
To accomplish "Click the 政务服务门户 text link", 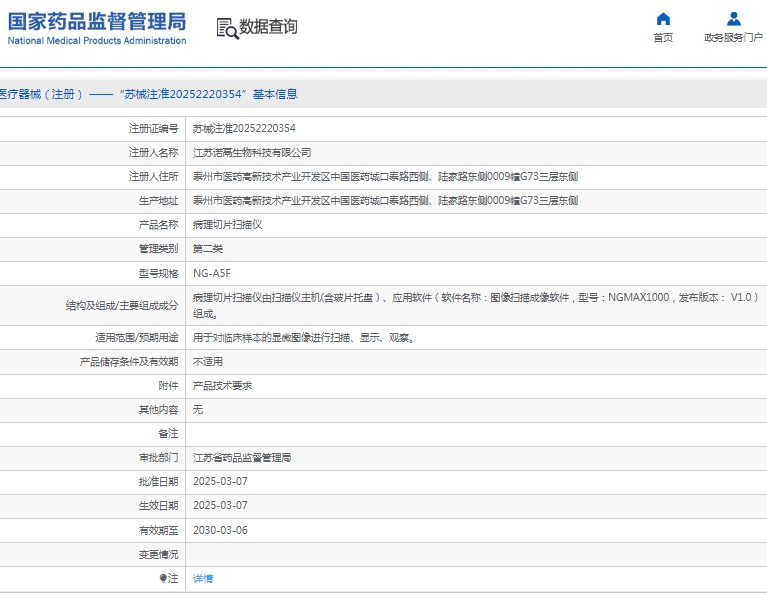I will point(733,38).
